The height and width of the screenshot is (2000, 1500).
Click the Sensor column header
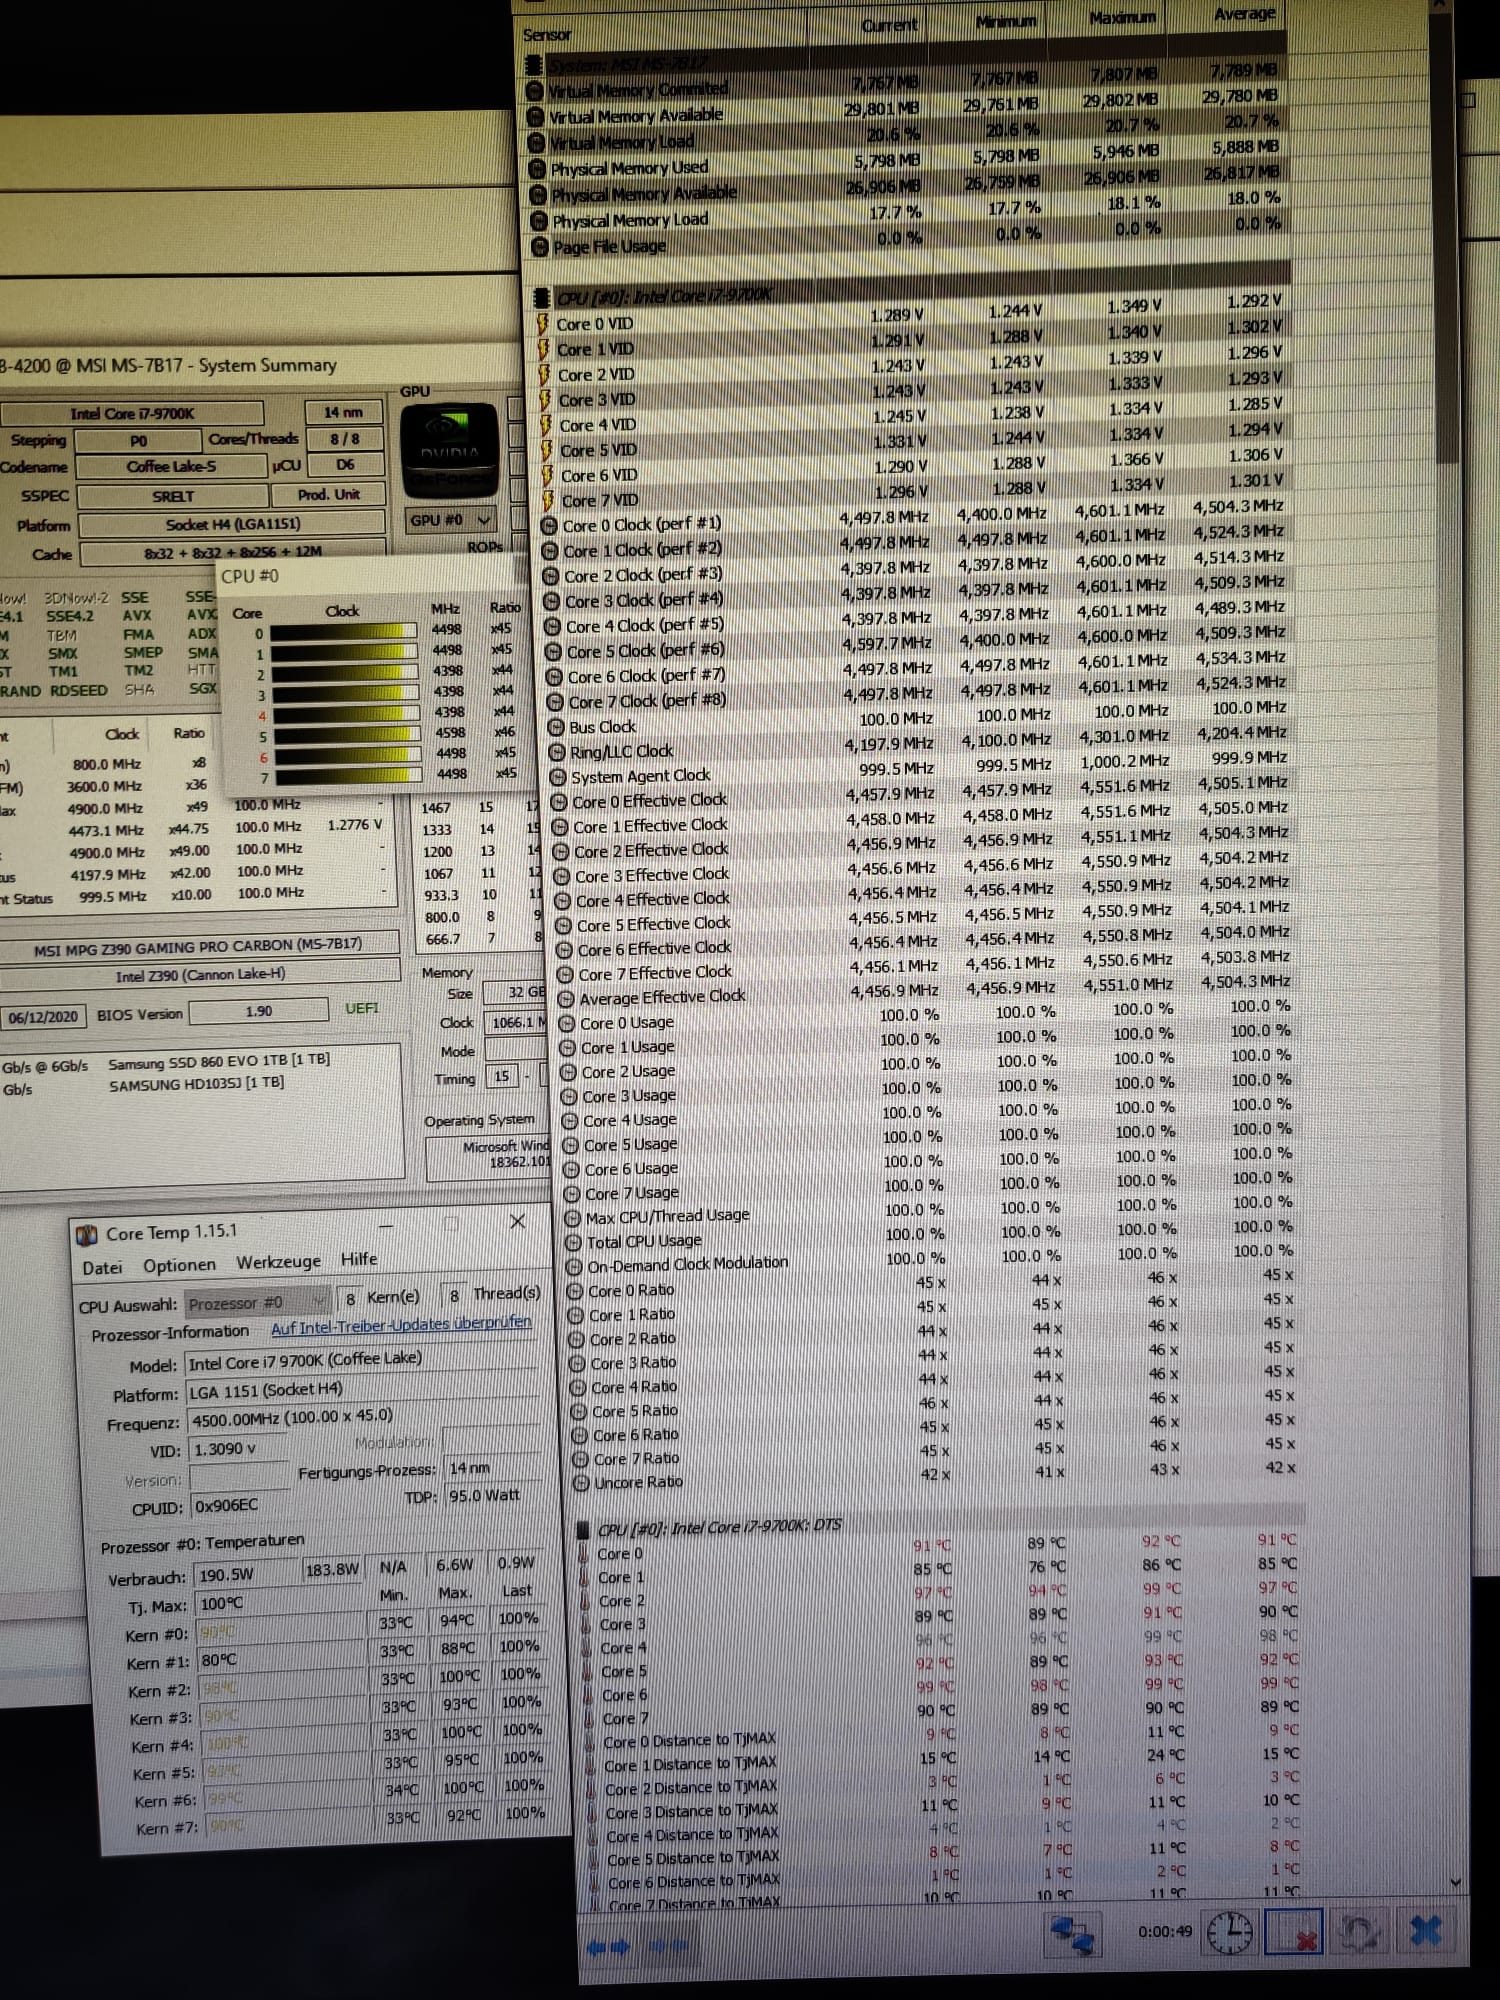(547, 35)
